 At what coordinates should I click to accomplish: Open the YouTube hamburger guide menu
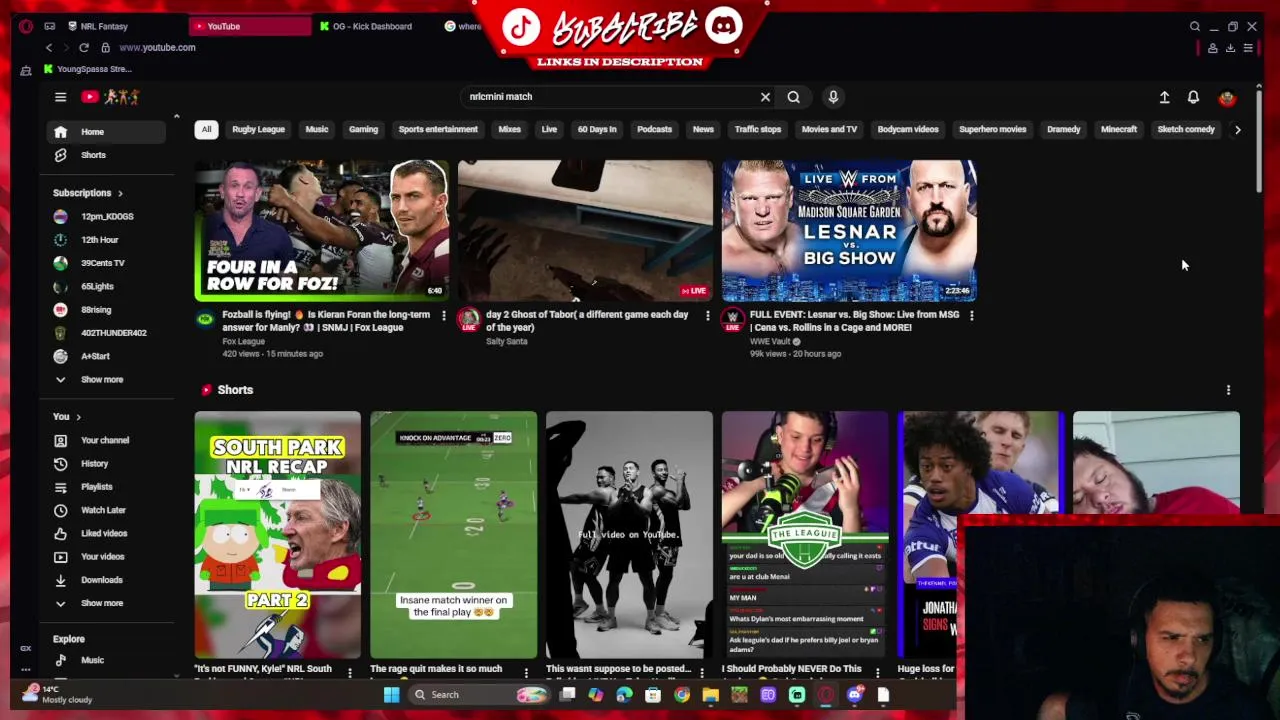click(x=60, y=97)
